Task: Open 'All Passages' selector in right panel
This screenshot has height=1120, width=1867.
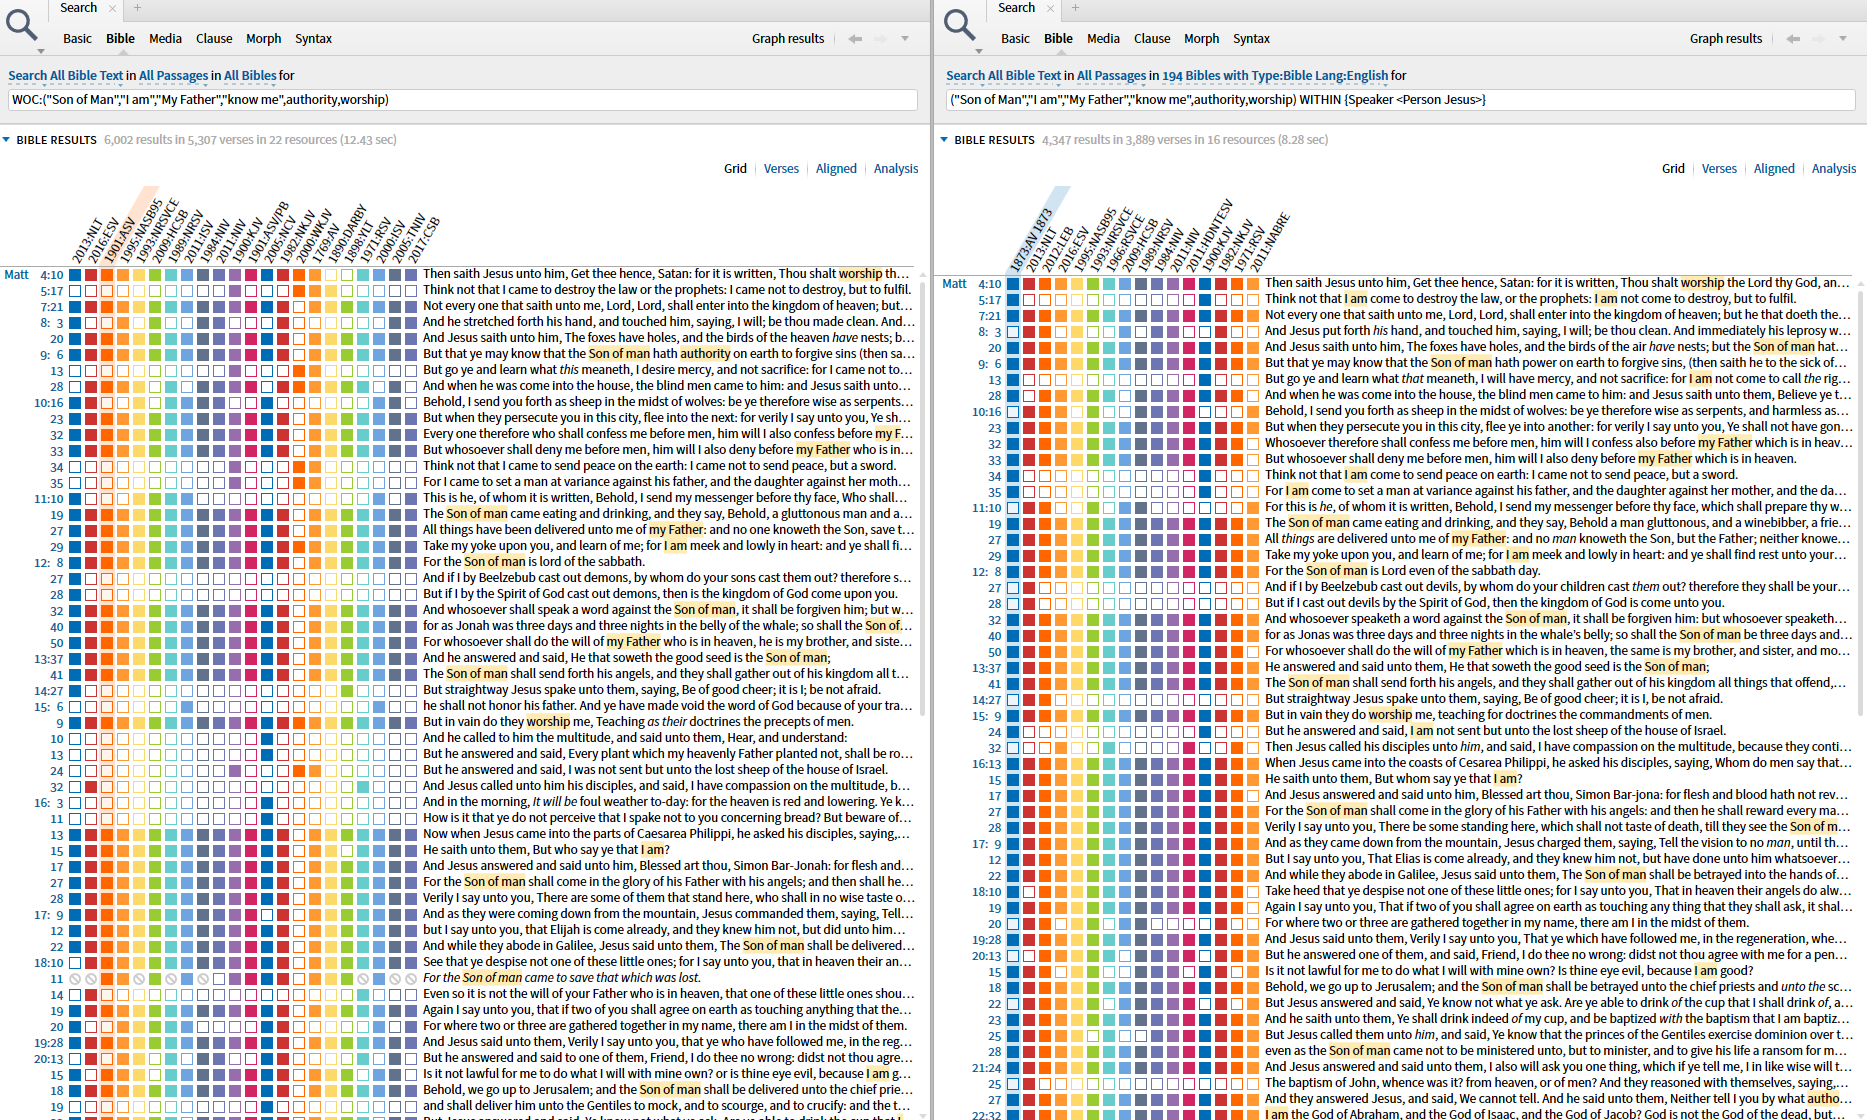Action: [x=1112, y=76]
